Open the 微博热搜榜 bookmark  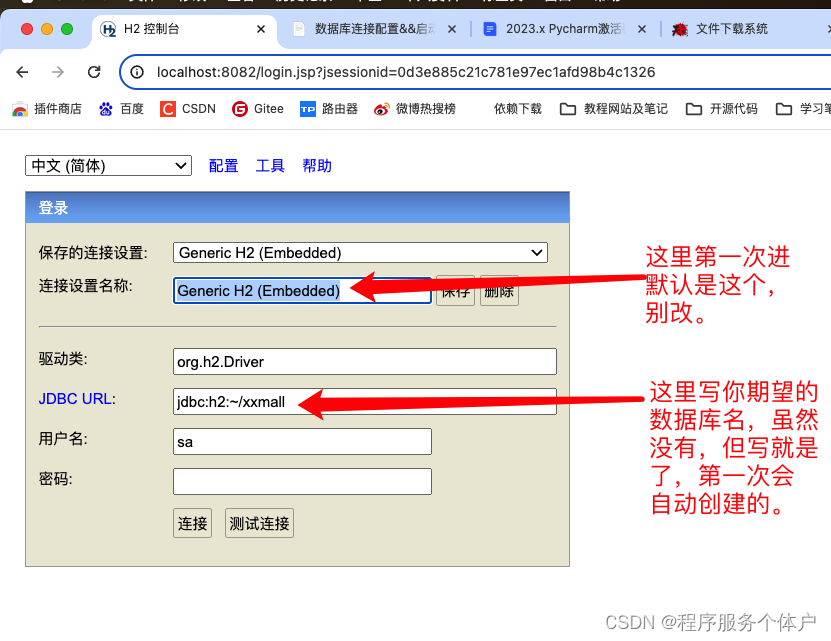tap(414, 109)
